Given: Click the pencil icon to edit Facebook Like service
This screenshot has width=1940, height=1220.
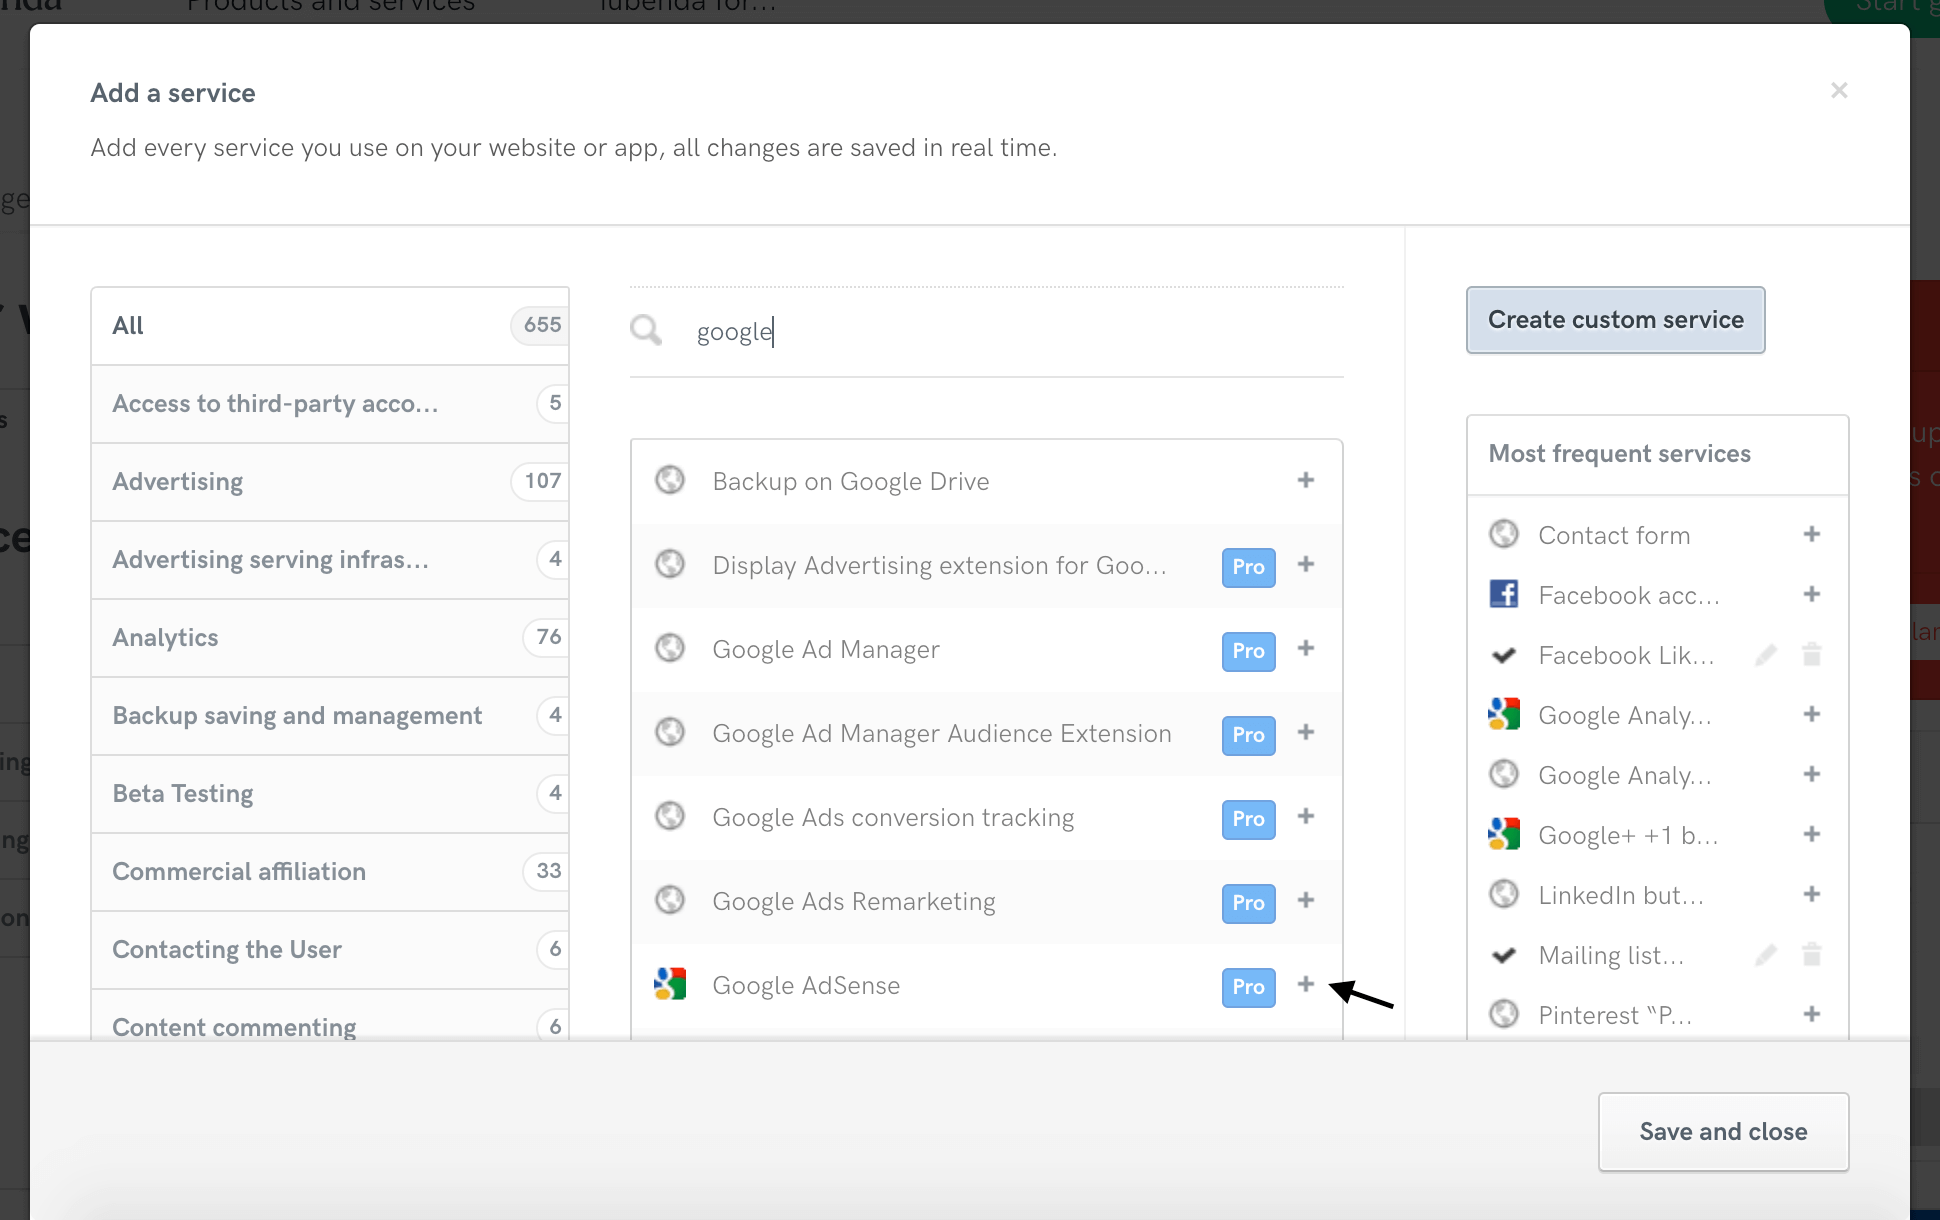Looking at the screenshot, I should pyautogui.click(x=1766, y=655).
